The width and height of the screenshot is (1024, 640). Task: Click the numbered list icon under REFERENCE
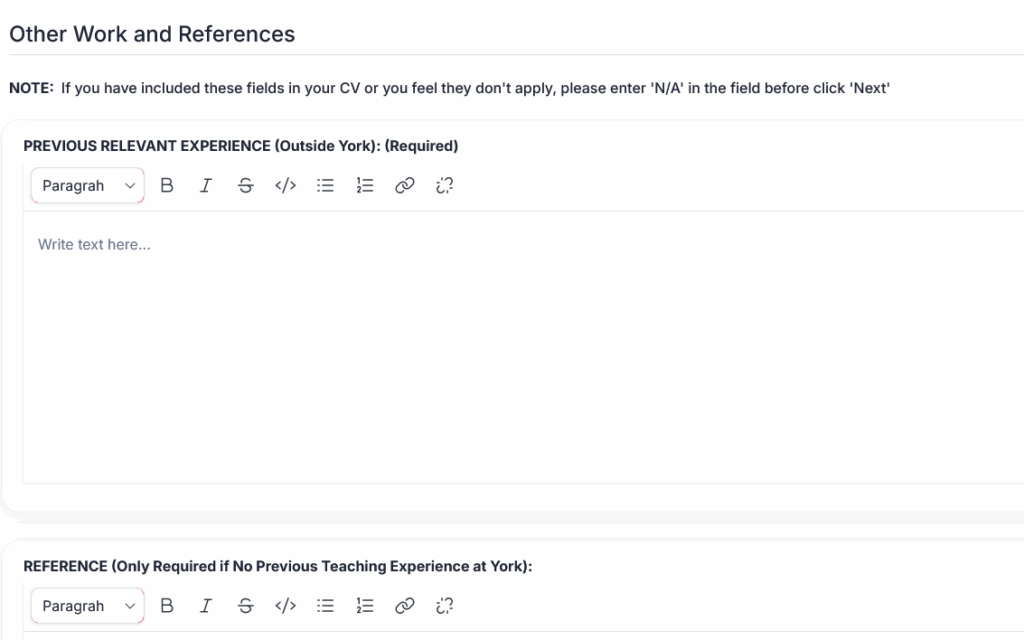pyautogui.click(x=364, y=605)
